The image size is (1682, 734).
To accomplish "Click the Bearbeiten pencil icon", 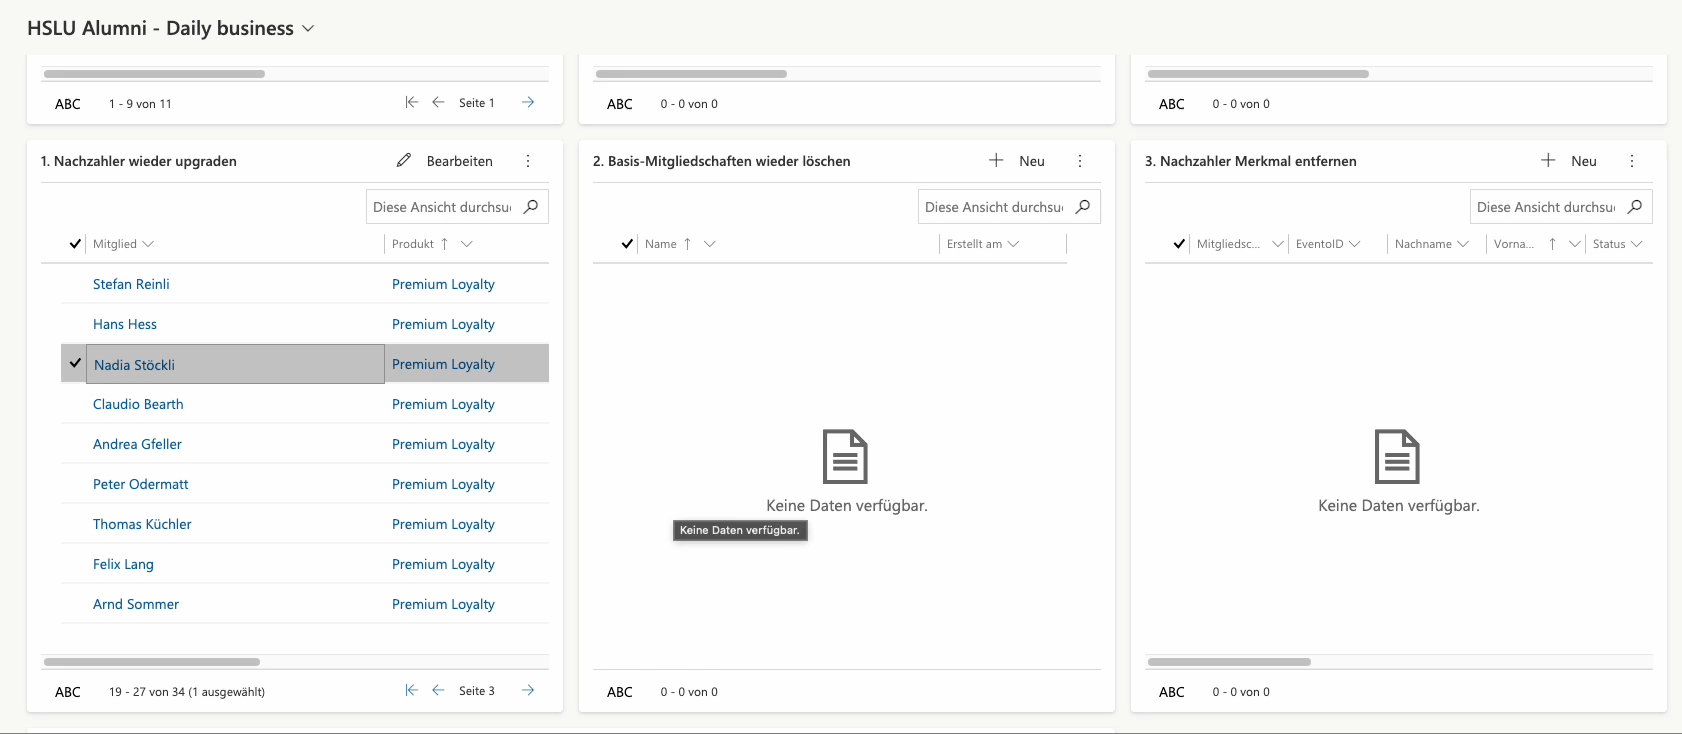I will [x=404, y=161].
